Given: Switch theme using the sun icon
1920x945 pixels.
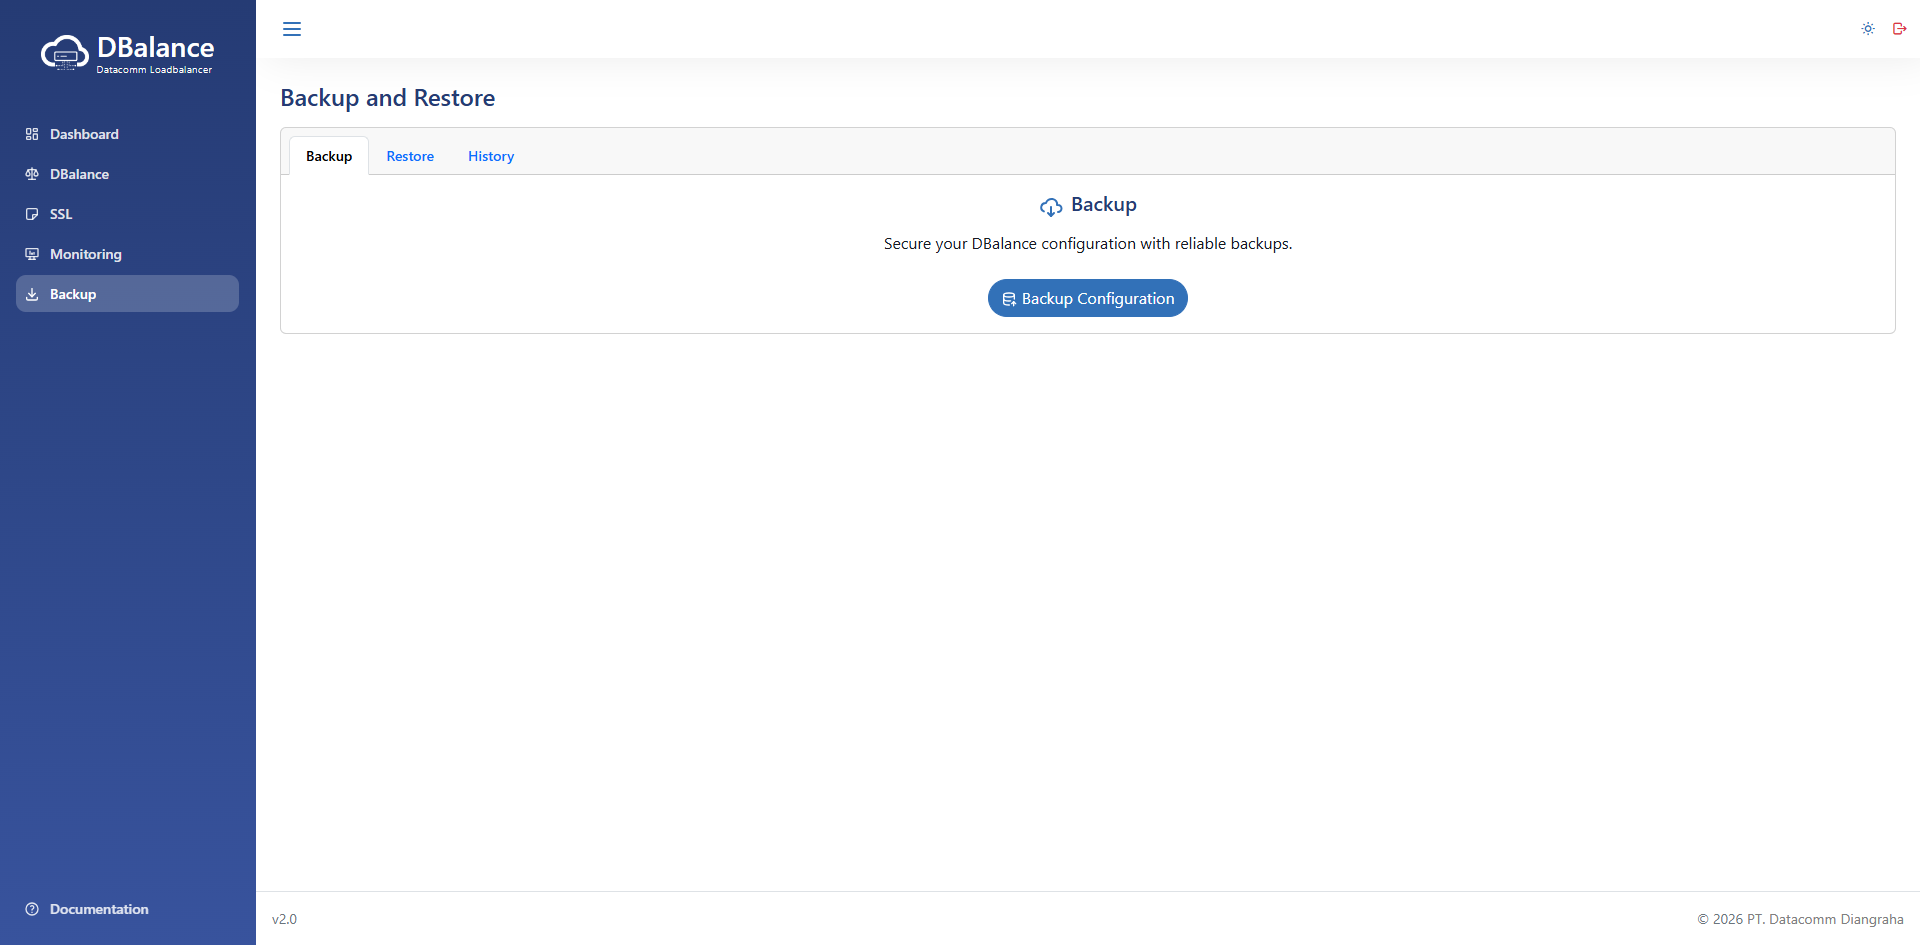Looking at the screenshot, I should tap(1867, 29).
